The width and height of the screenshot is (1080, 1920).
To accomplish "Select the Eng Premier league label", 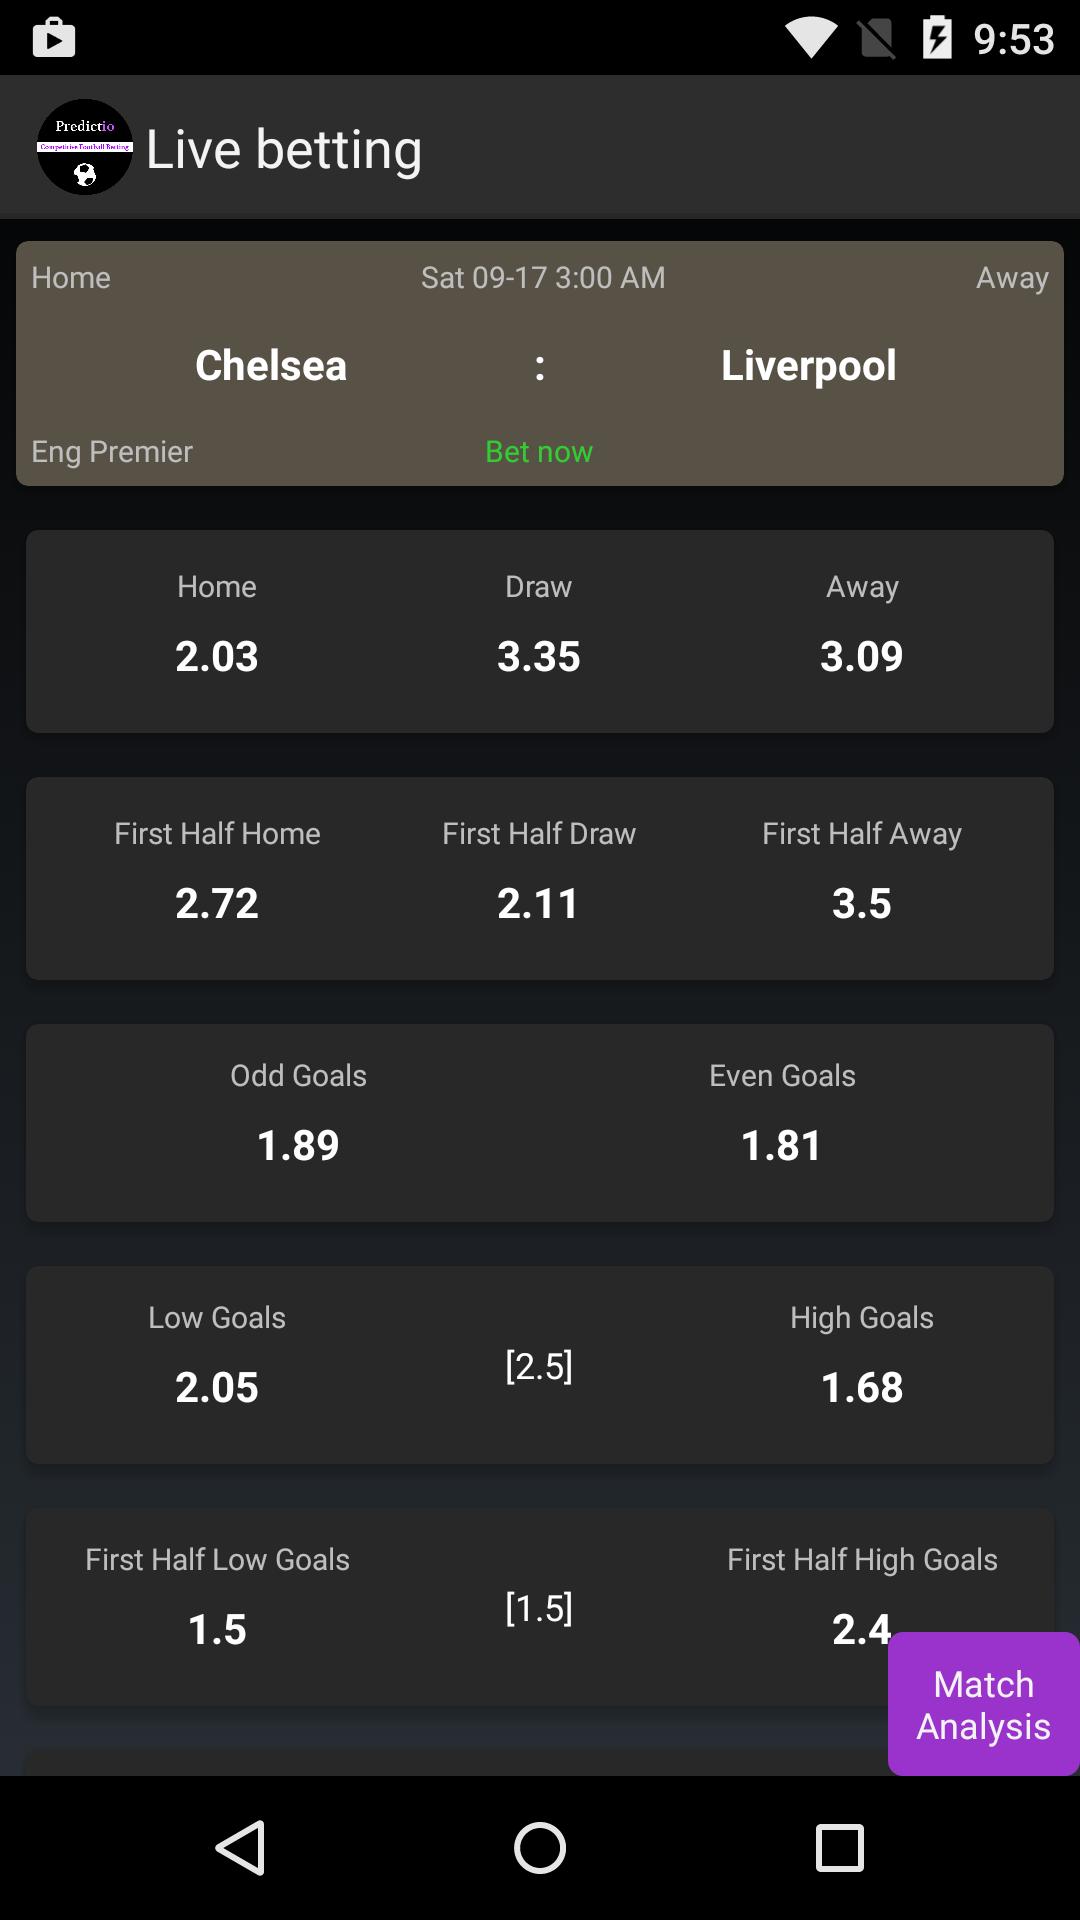I will click(x=111, y=451).
